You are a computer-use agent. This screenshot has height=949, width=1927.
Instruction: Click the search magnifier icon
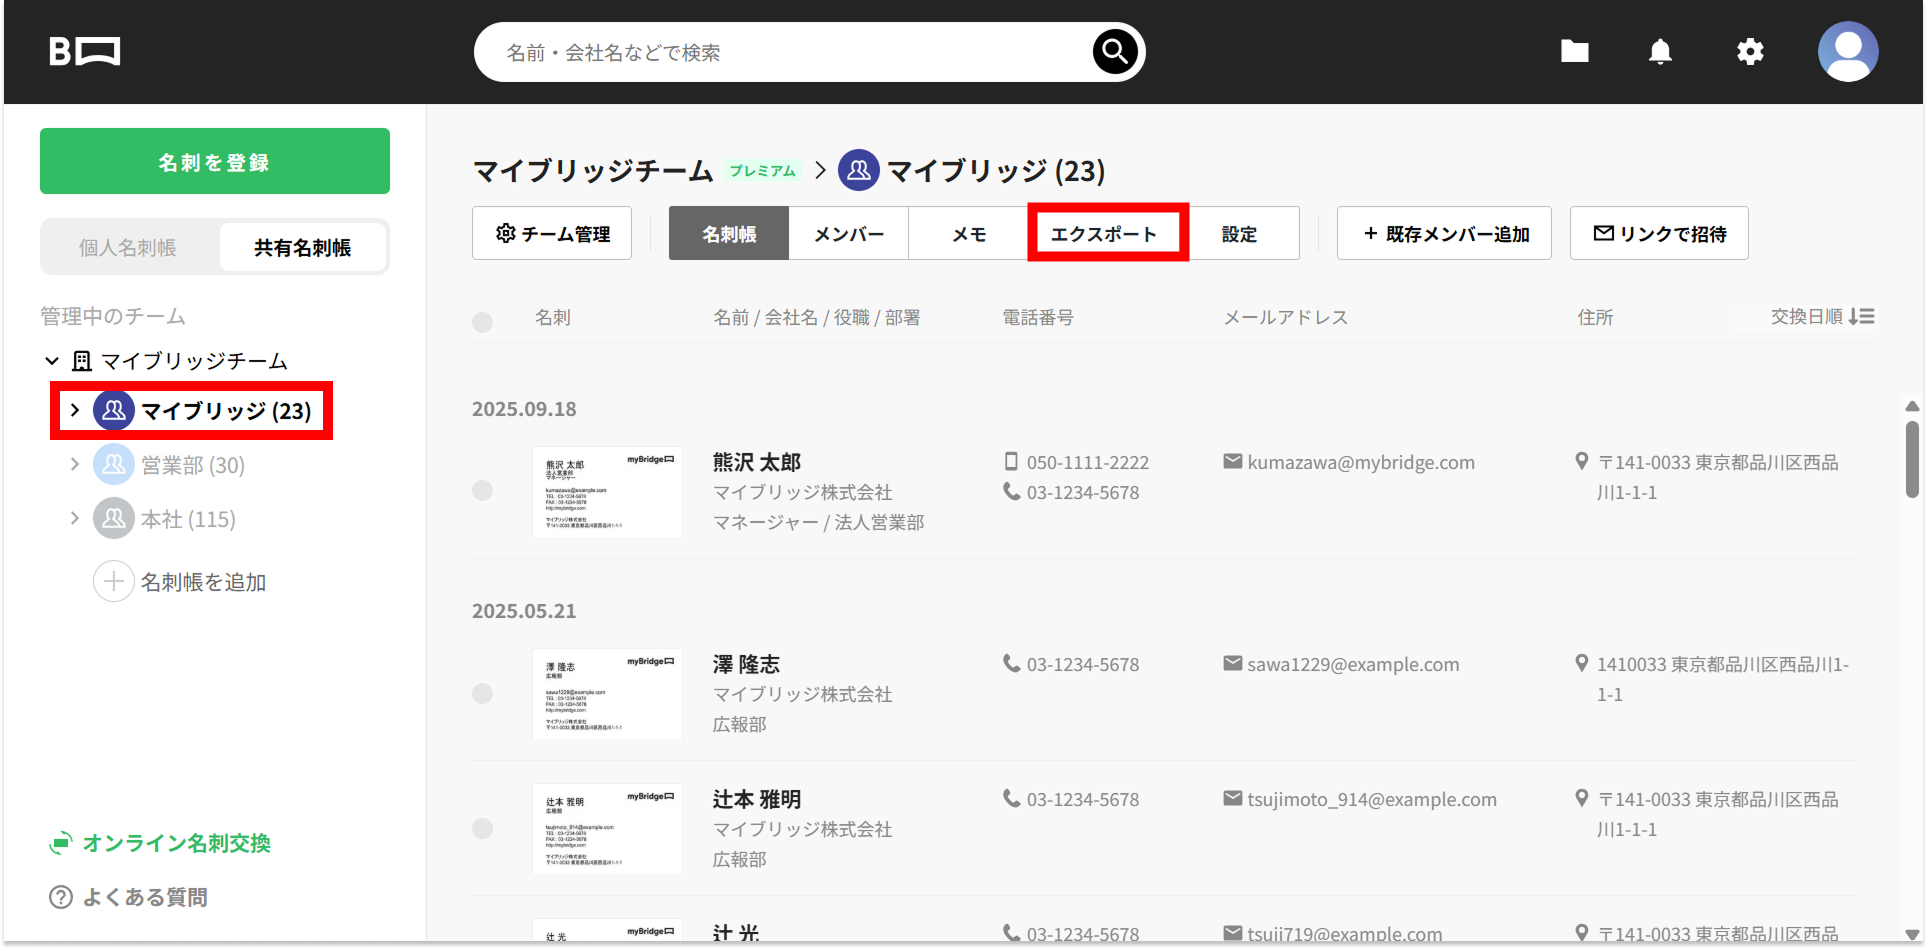tap(1115, 52)
